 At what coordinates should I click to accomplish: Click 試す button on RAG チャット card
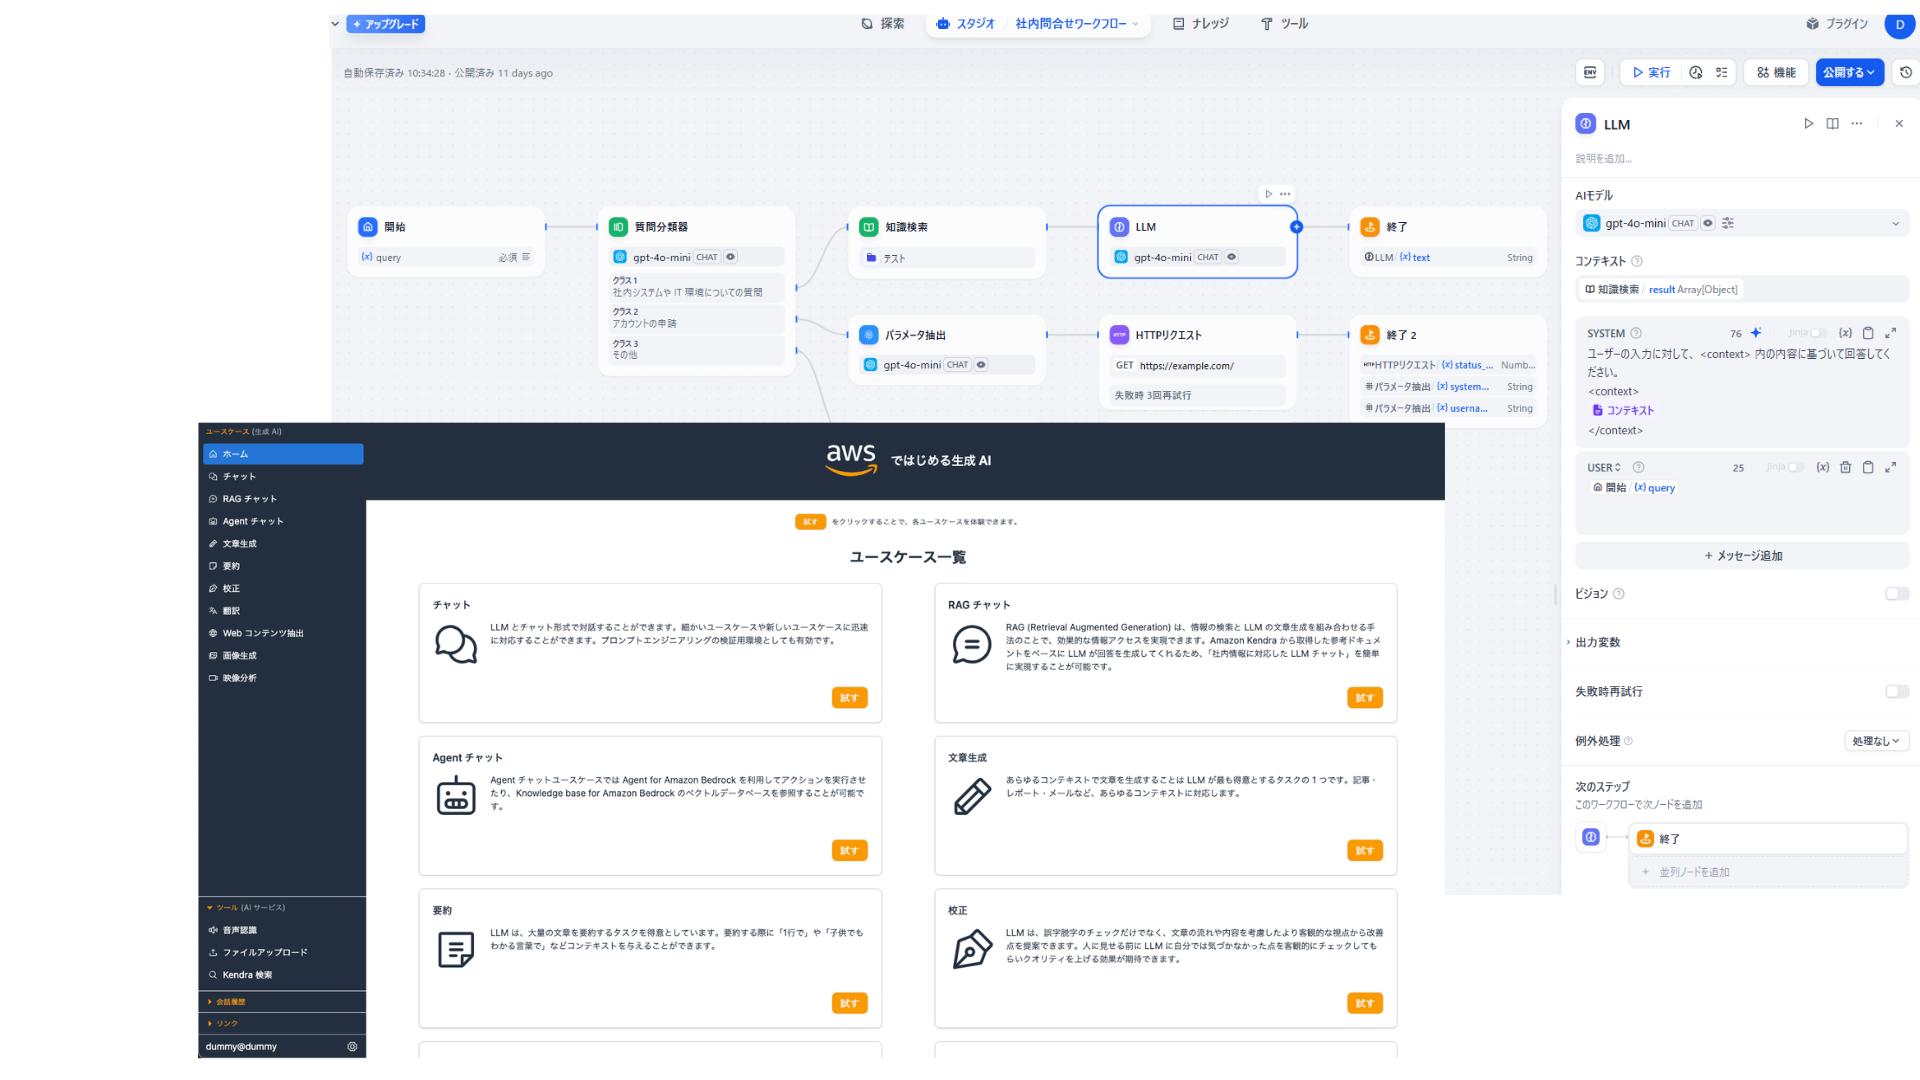[1365, 698]
